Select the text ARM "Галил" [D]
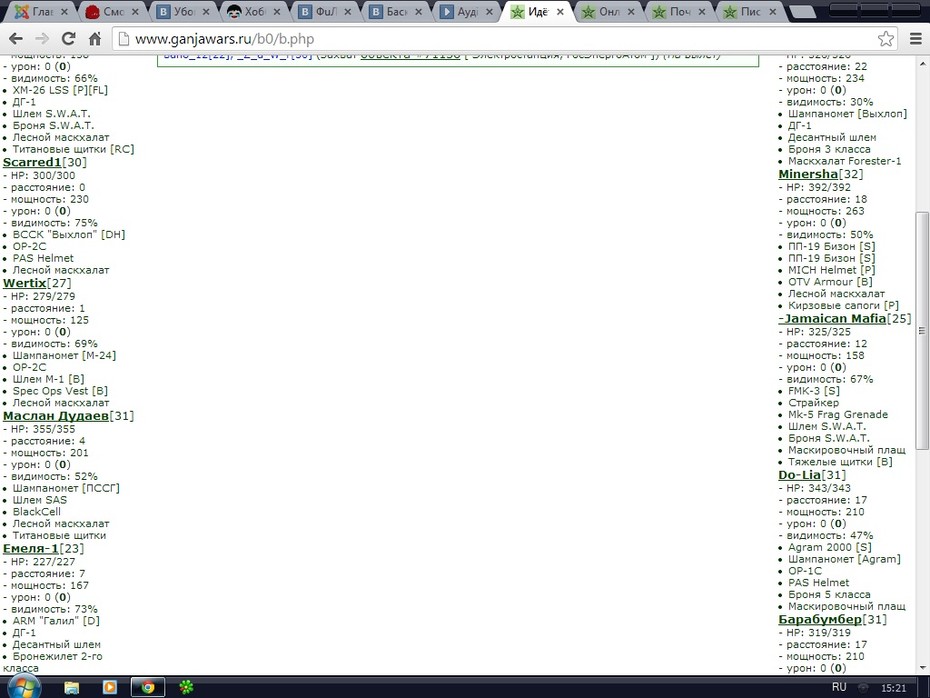The height and width of the screenshot is (698, 930). [x=56, y=621]
